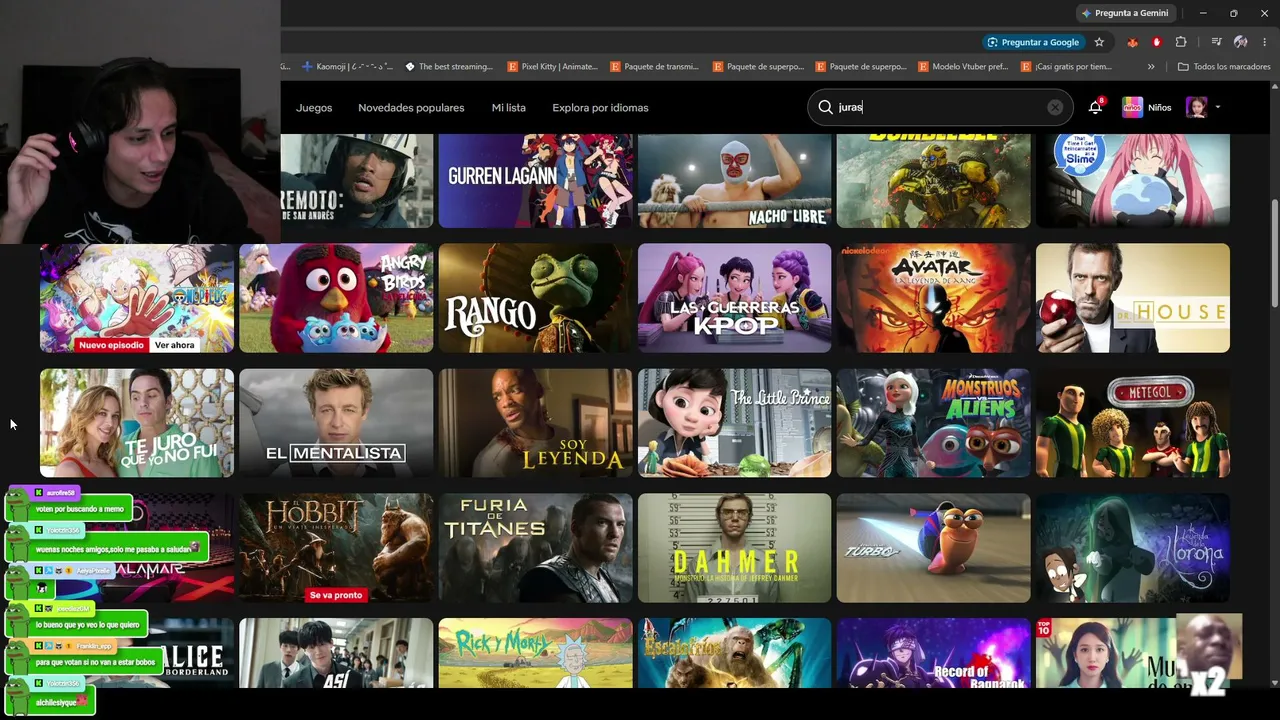Go to the Juegos section
1280x720 pixels.
[x=314, y=108]
